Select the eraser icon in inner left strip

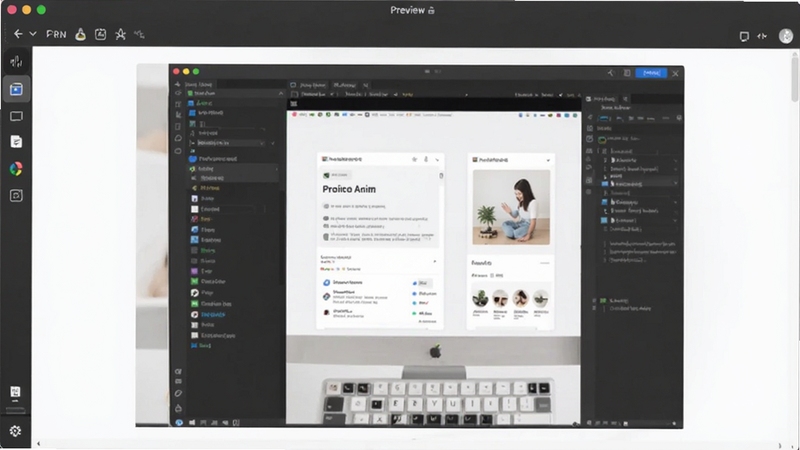(x=178, y=393)
